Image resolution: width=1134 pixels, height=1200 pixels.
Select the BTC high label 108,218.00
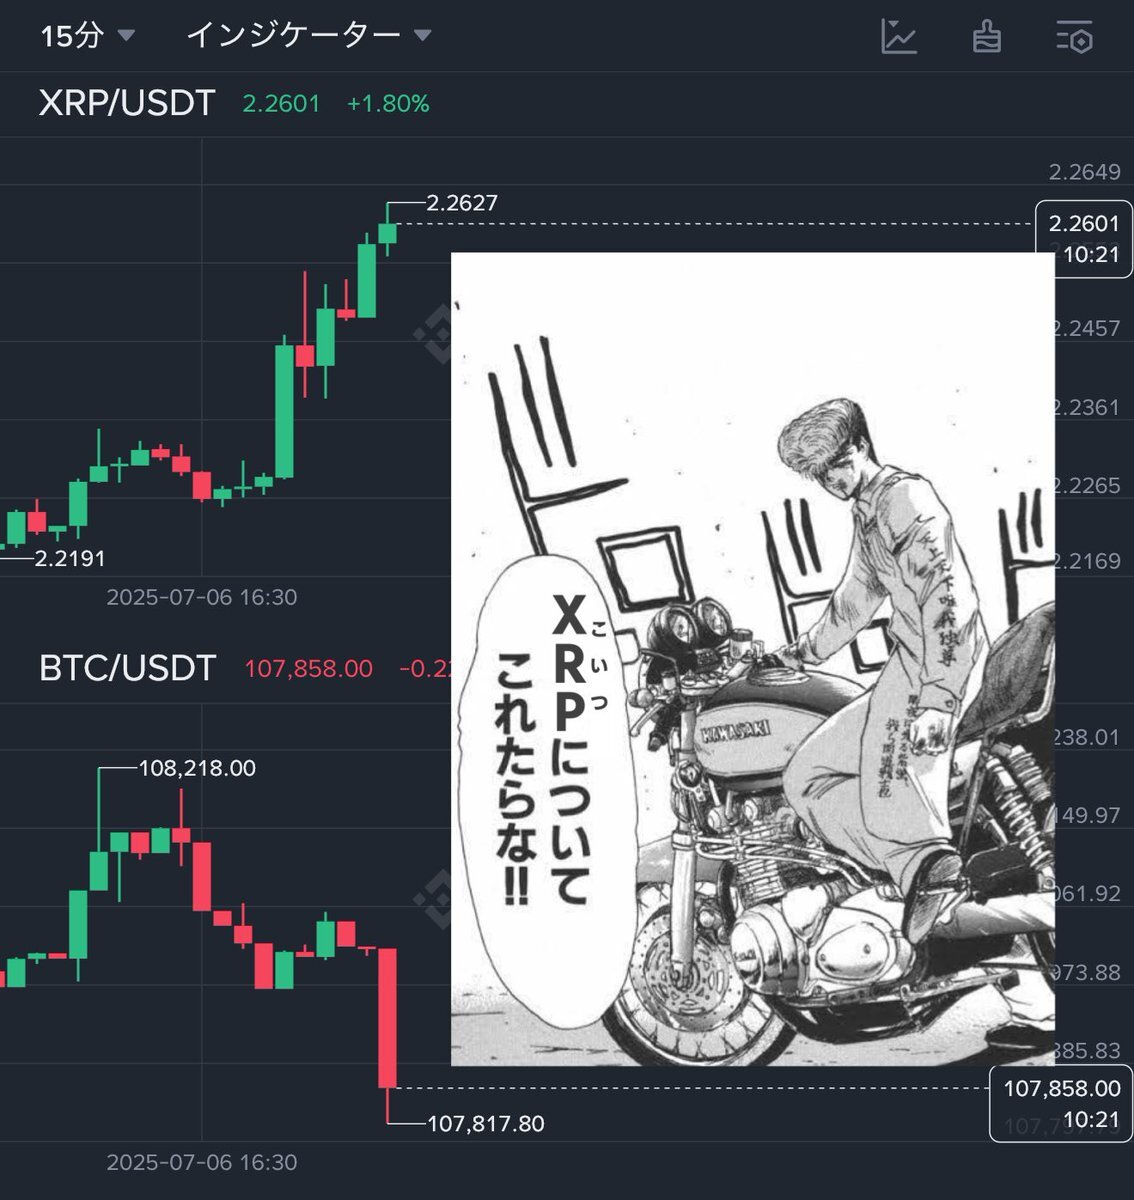[197, 768]
